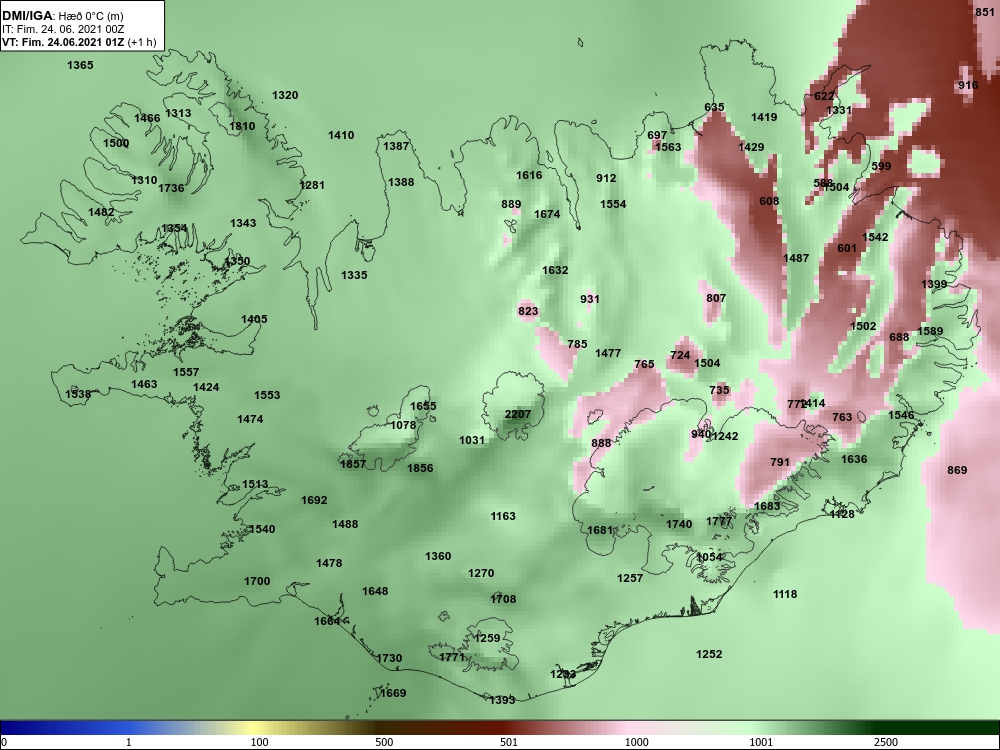
Task: Select the map value 1648
Action: pyautogui.click(x=375, y=591)
